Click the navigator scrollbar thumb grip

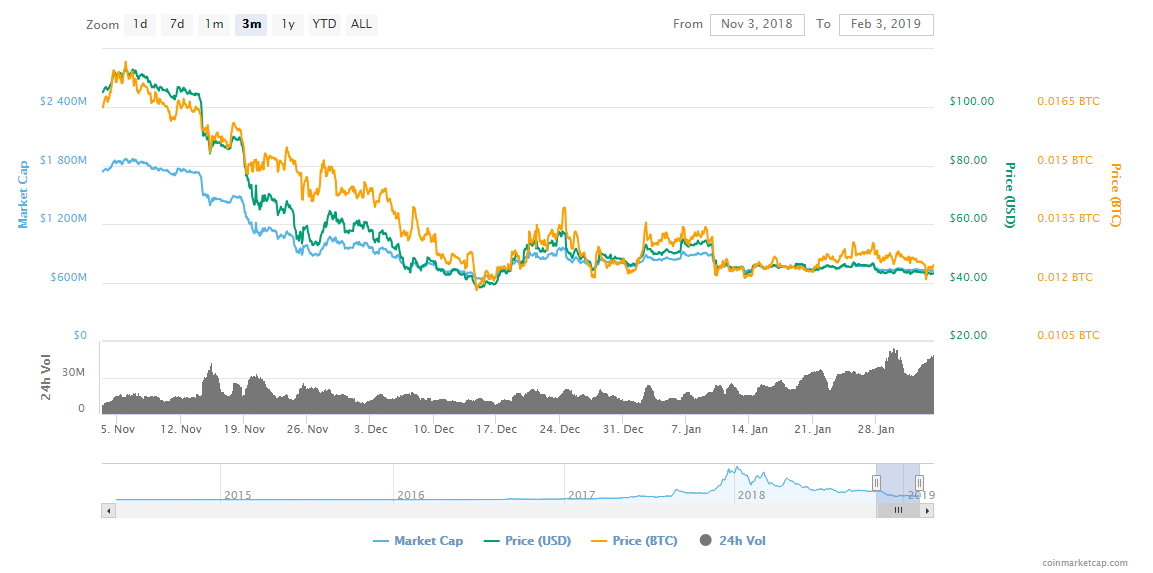point(898,510)
